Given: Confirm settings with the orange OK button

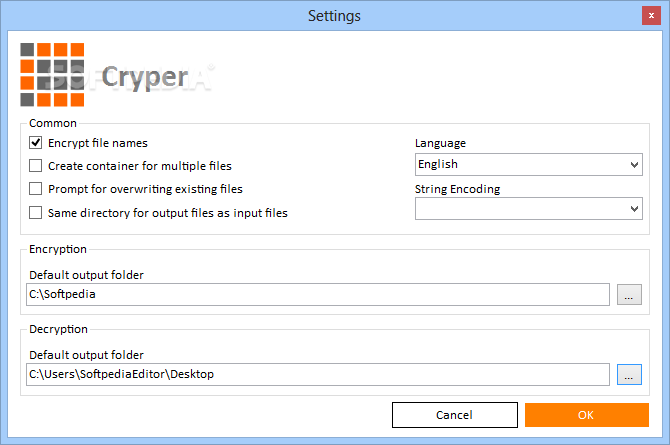Looking at the screenshot, I should [x=587, y=415].
